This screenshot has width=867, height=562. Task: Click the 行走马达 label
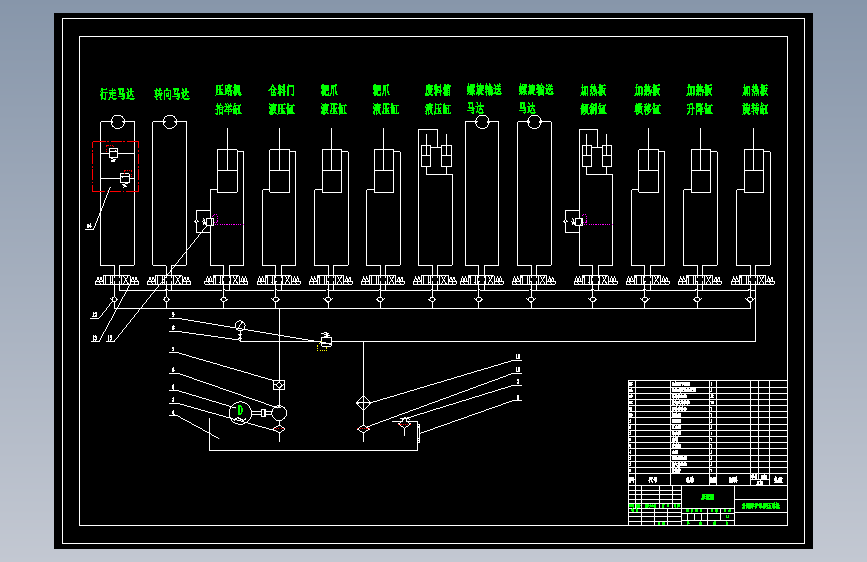click(x=117, y=94)
